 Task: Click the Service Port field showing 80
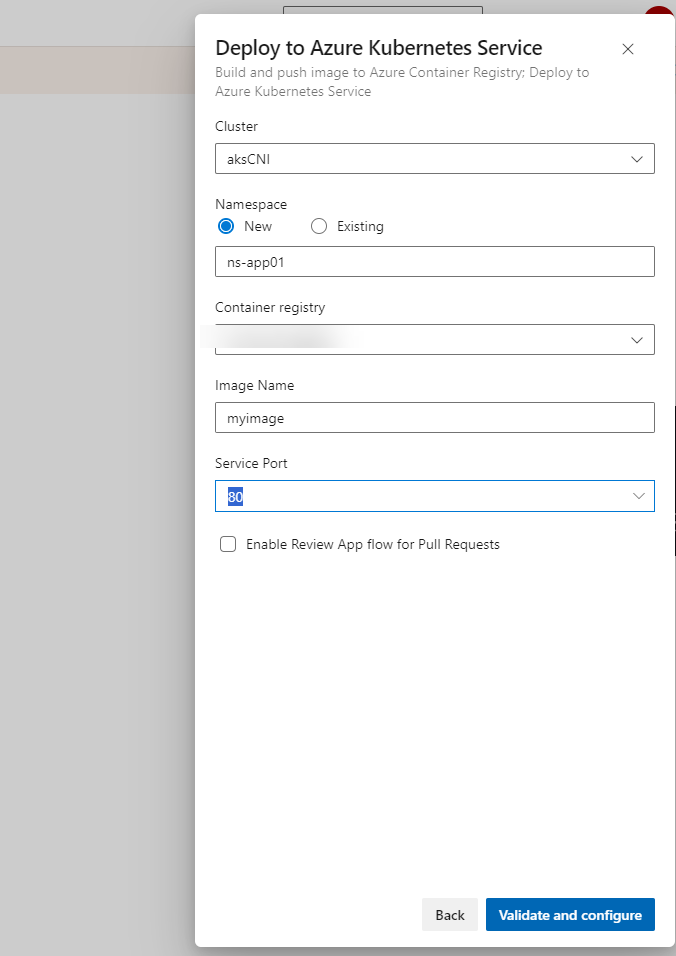point(435,496)
